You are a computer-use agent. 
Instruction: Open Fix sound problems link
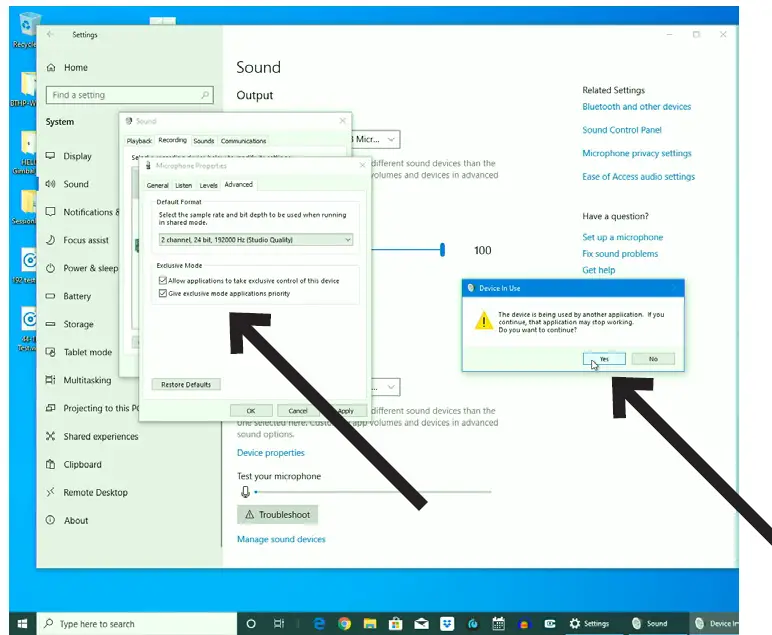pyautogui.click(x=620, y=254)
